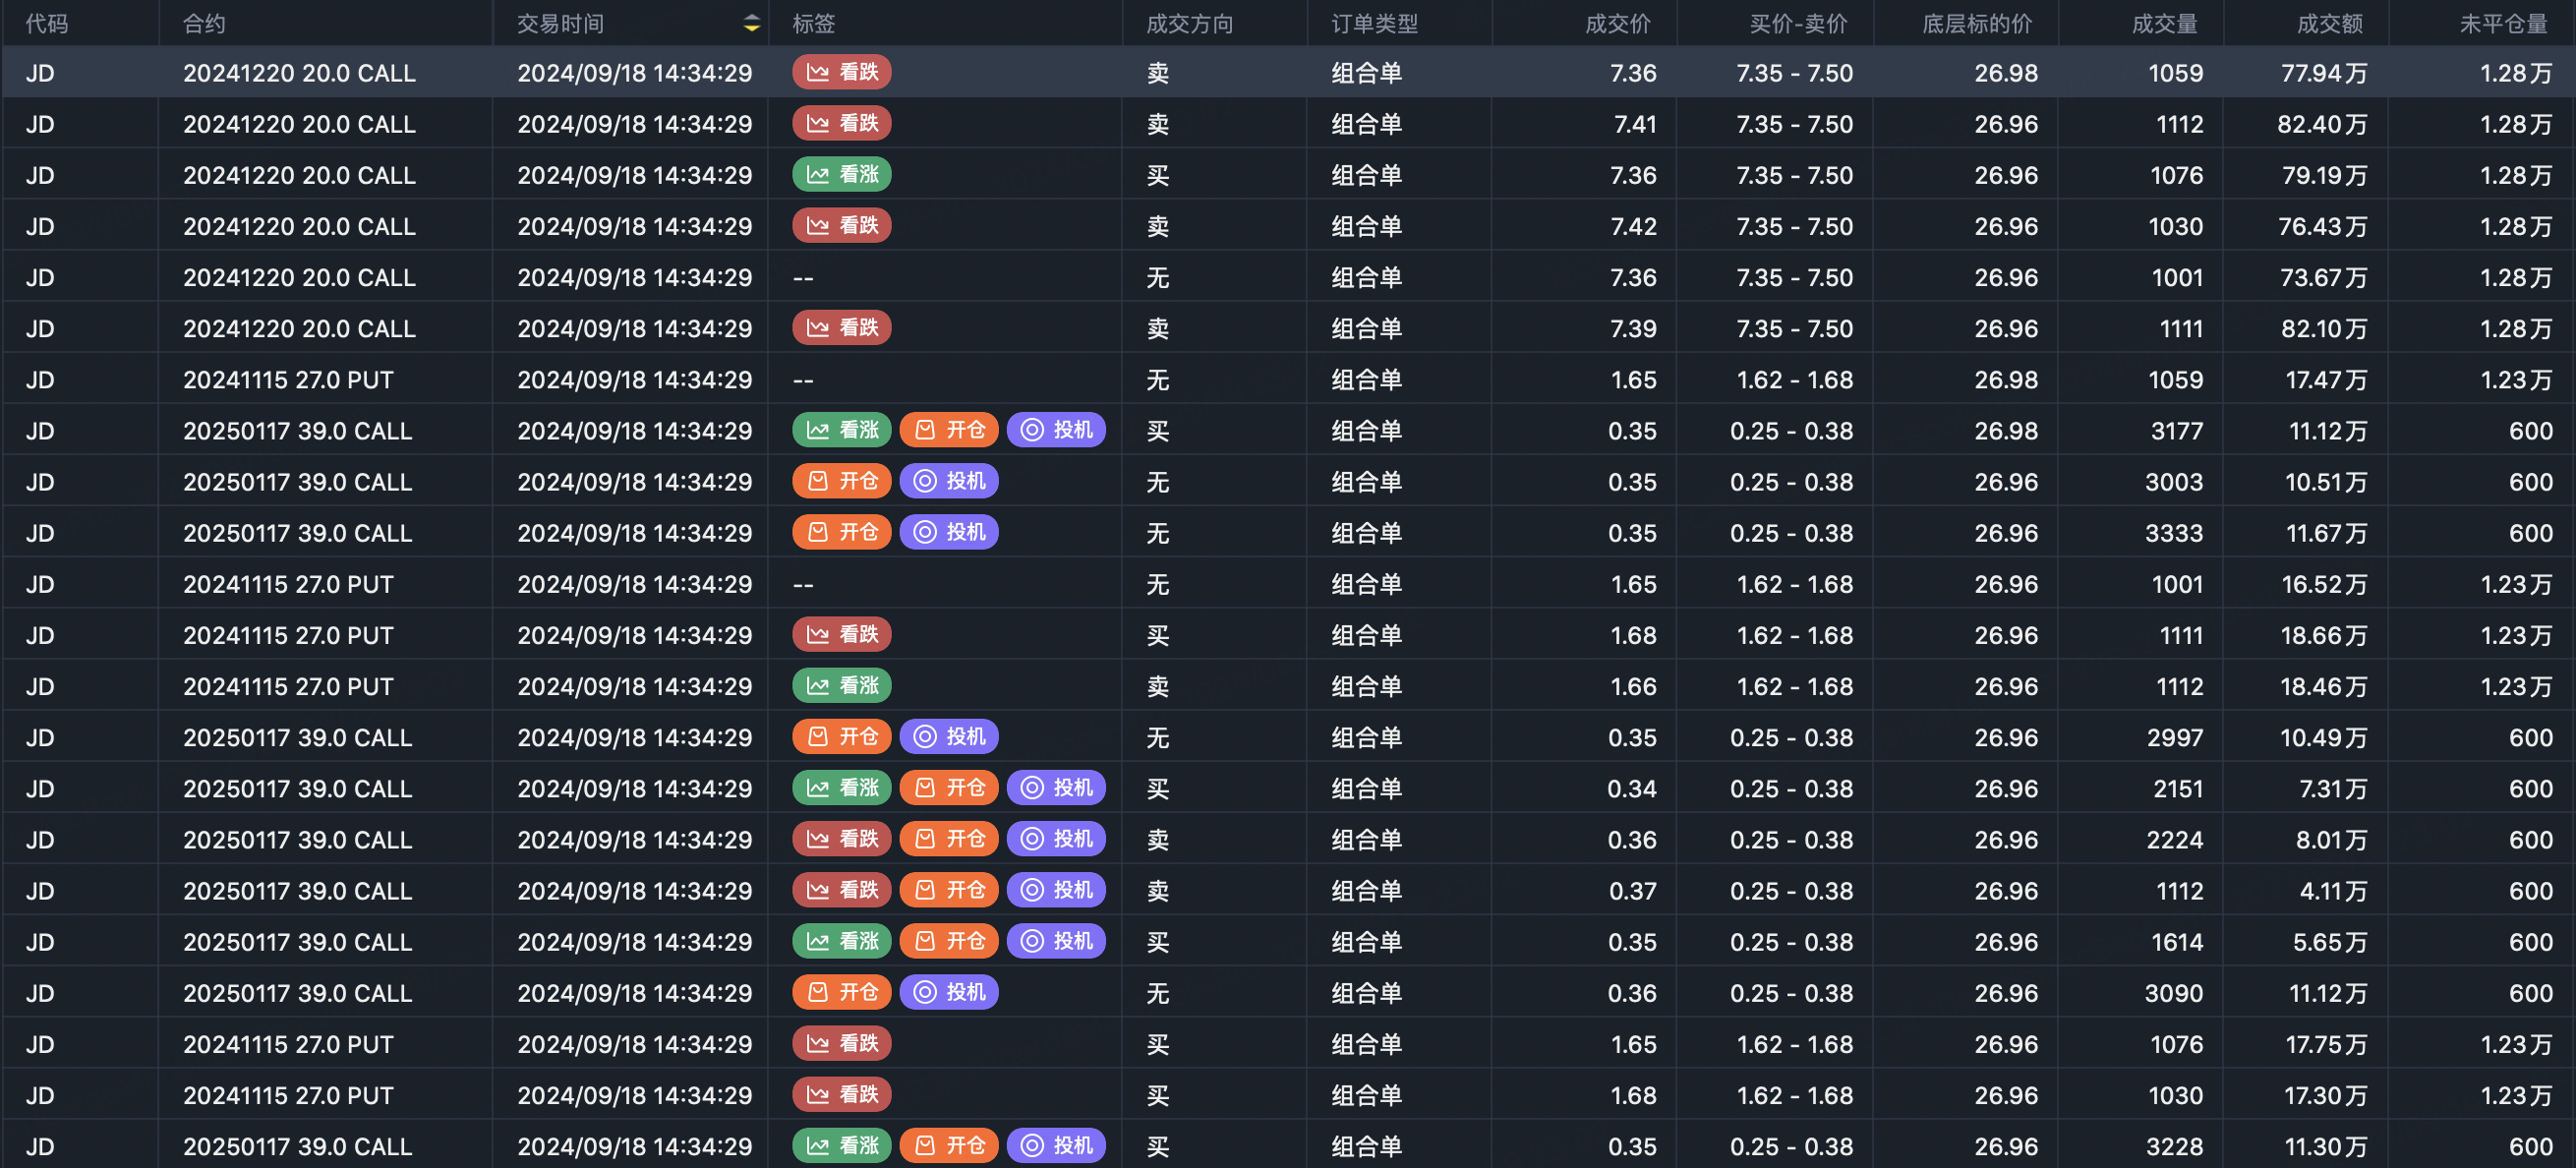
Task: Click the 看涨 tag in the 18.46万 row
Action: pyautogui.click(x=842, y=685)
